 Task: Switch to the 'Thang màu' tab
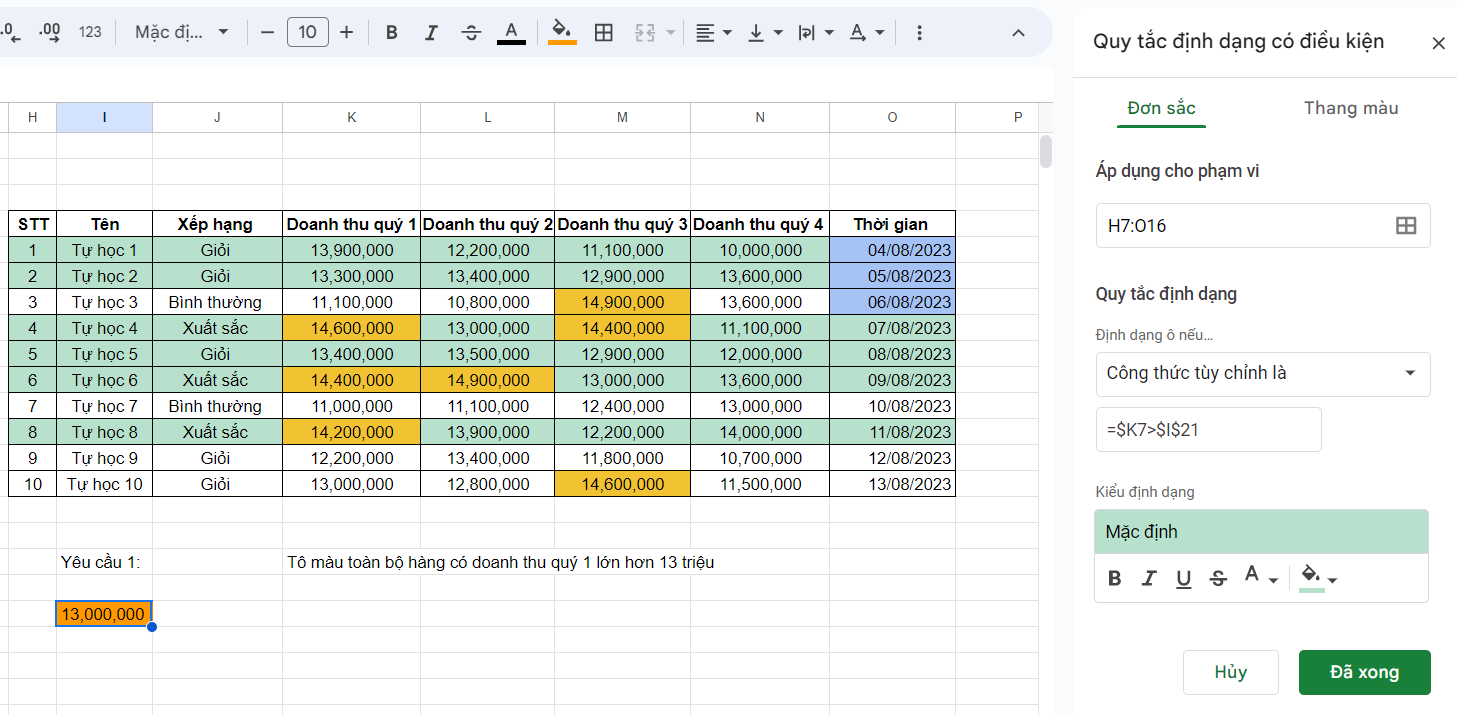pyautogui.click(x=1350, y=108)
